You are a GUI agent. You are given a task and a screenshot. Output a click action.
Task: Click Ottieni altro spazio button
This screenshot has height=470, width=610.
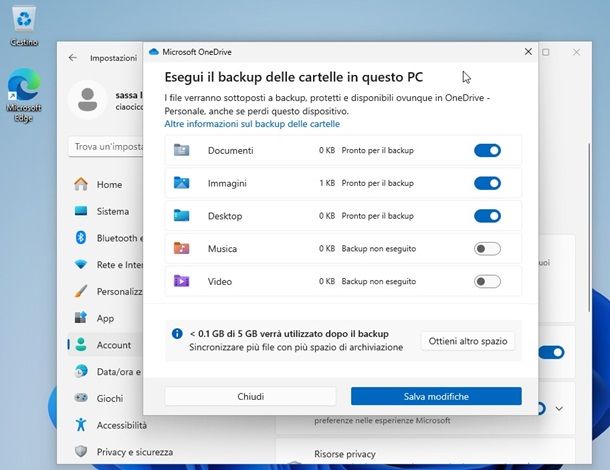tap(468, 341)
